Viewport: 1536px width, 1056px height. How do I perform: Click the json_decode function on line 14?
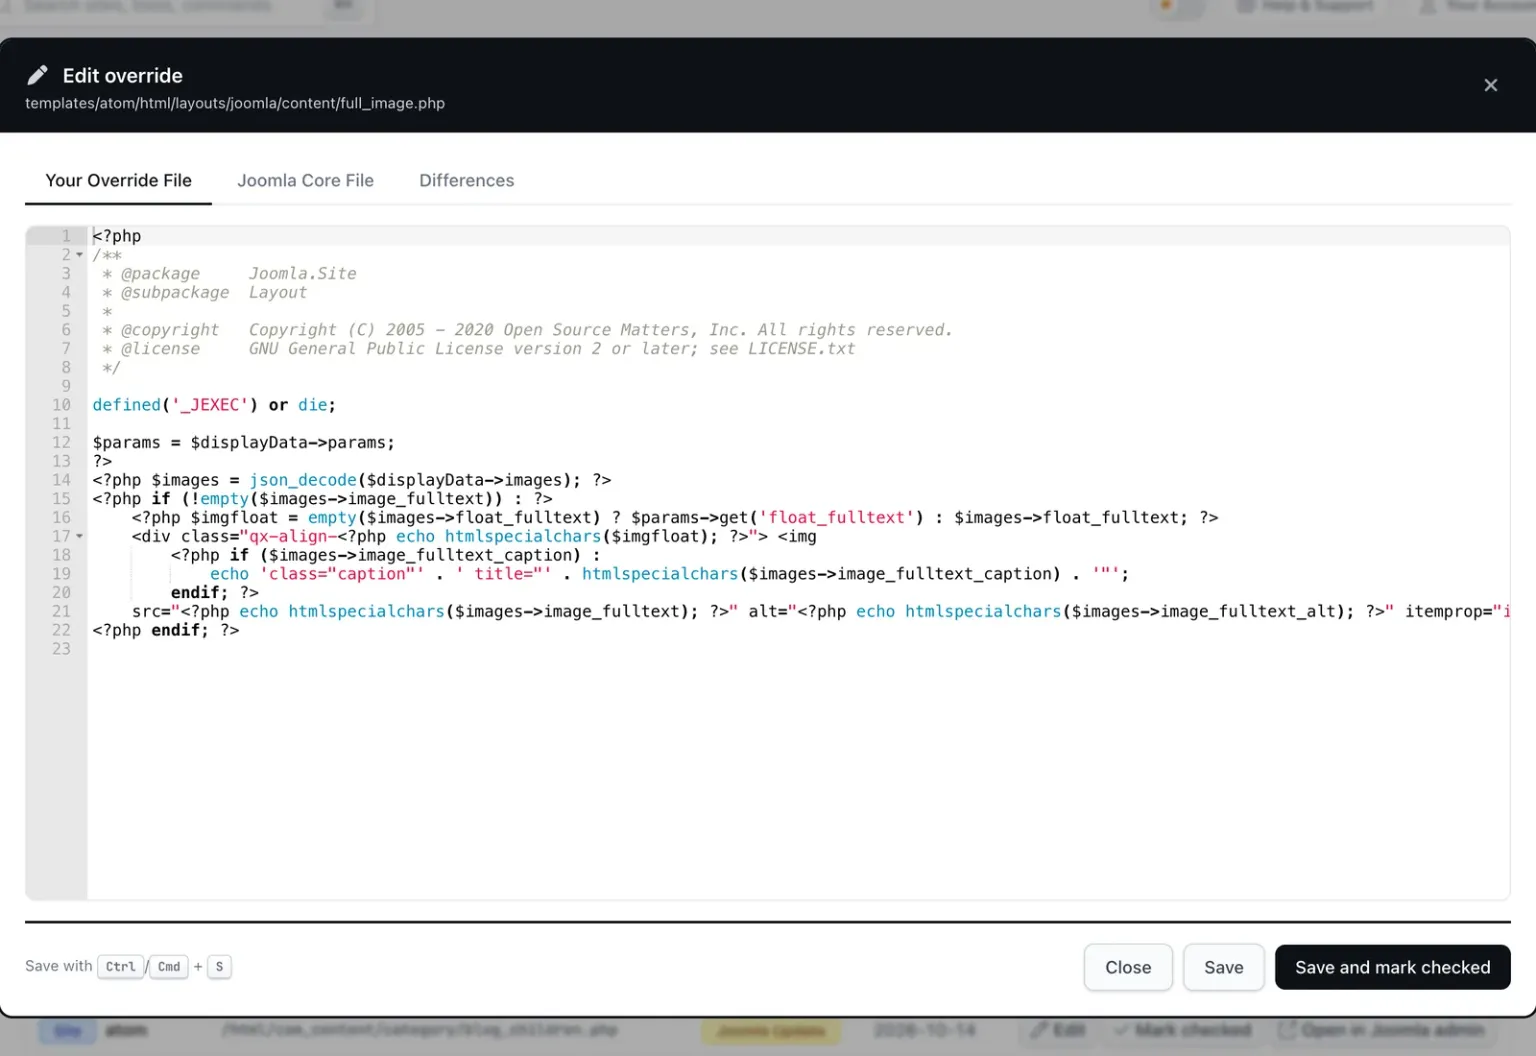point(303,480)
